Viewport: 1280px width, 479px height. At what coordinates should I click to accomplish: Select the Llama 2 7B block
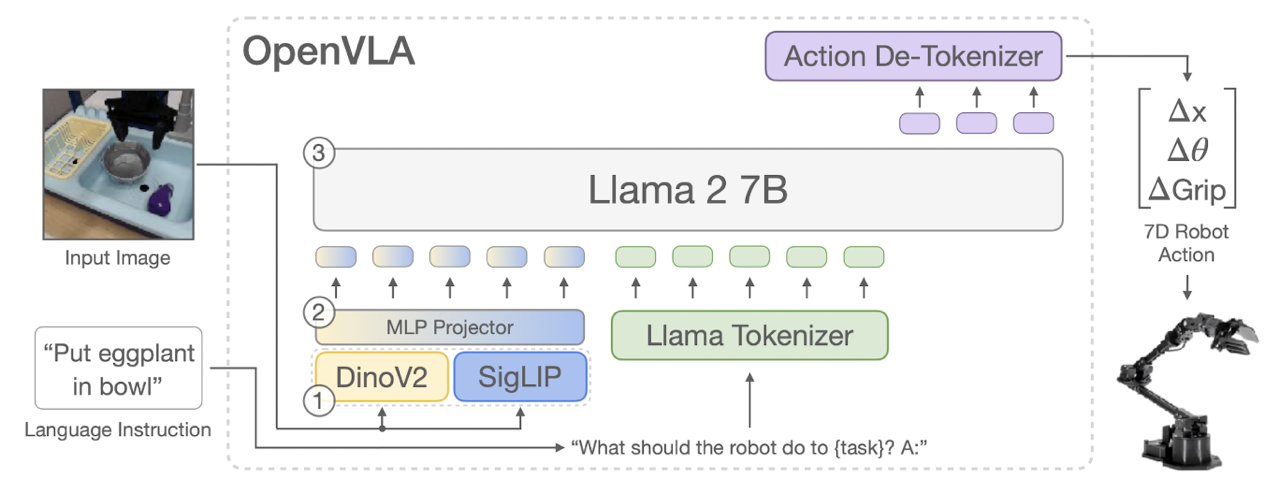click(x=687, y=190)
